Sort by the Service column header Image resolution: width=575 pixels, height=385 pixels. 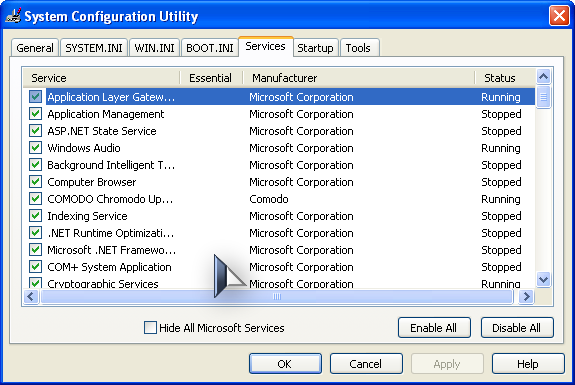(102, 78)
